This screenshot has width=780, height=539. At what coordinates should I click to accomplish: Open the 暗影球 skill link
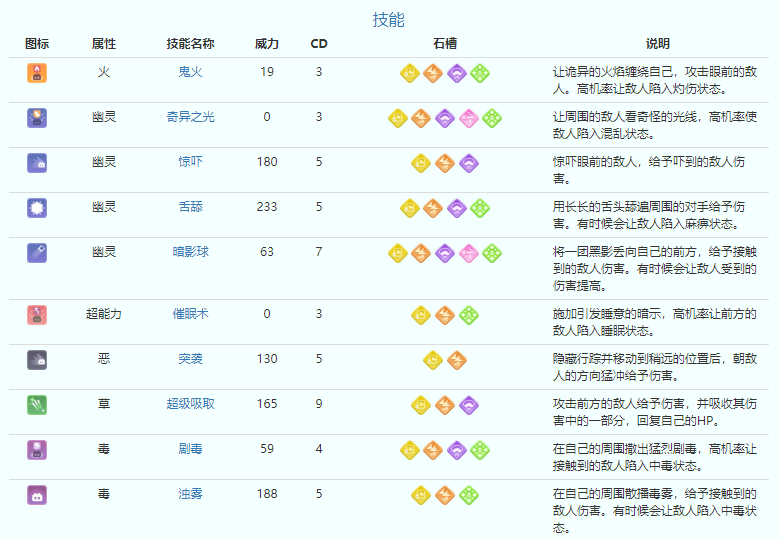click(190, 252)
